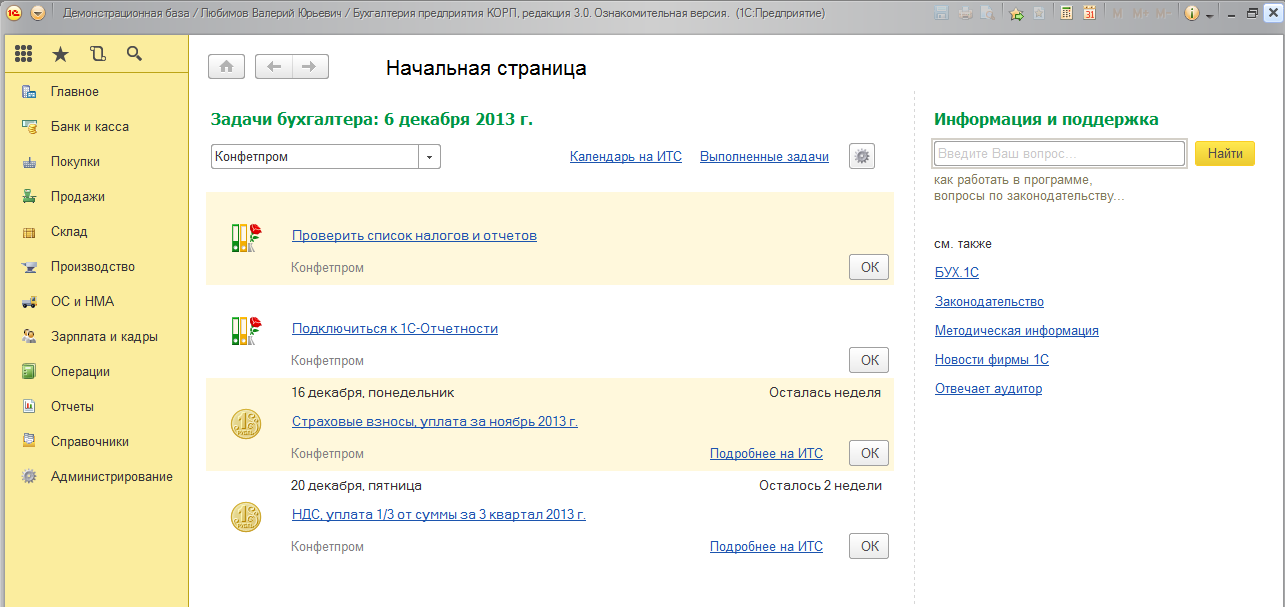
Task: Expand the Конфетпром organization dropdown arrow
Action: point(430,157)
